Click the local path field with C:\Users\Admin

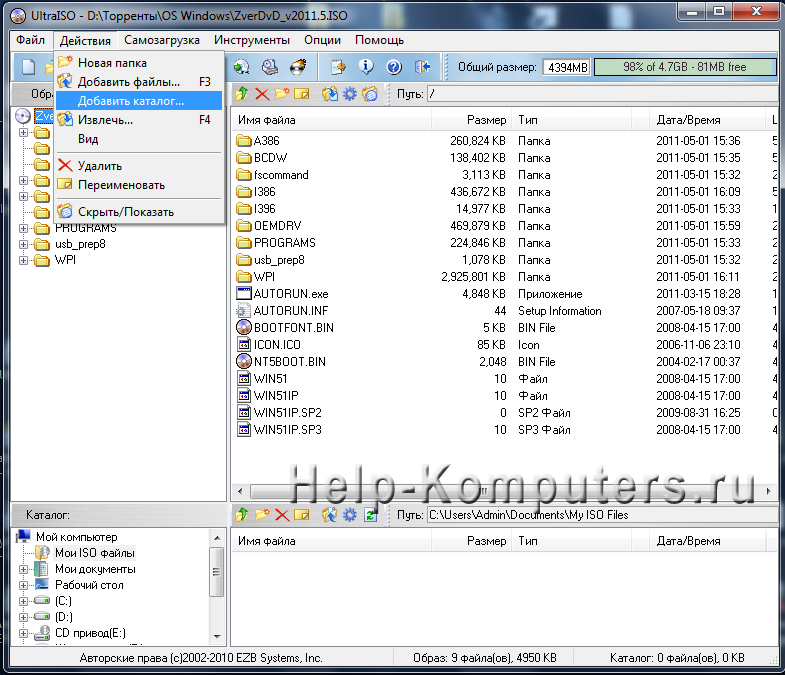click(x=602, y=515)
